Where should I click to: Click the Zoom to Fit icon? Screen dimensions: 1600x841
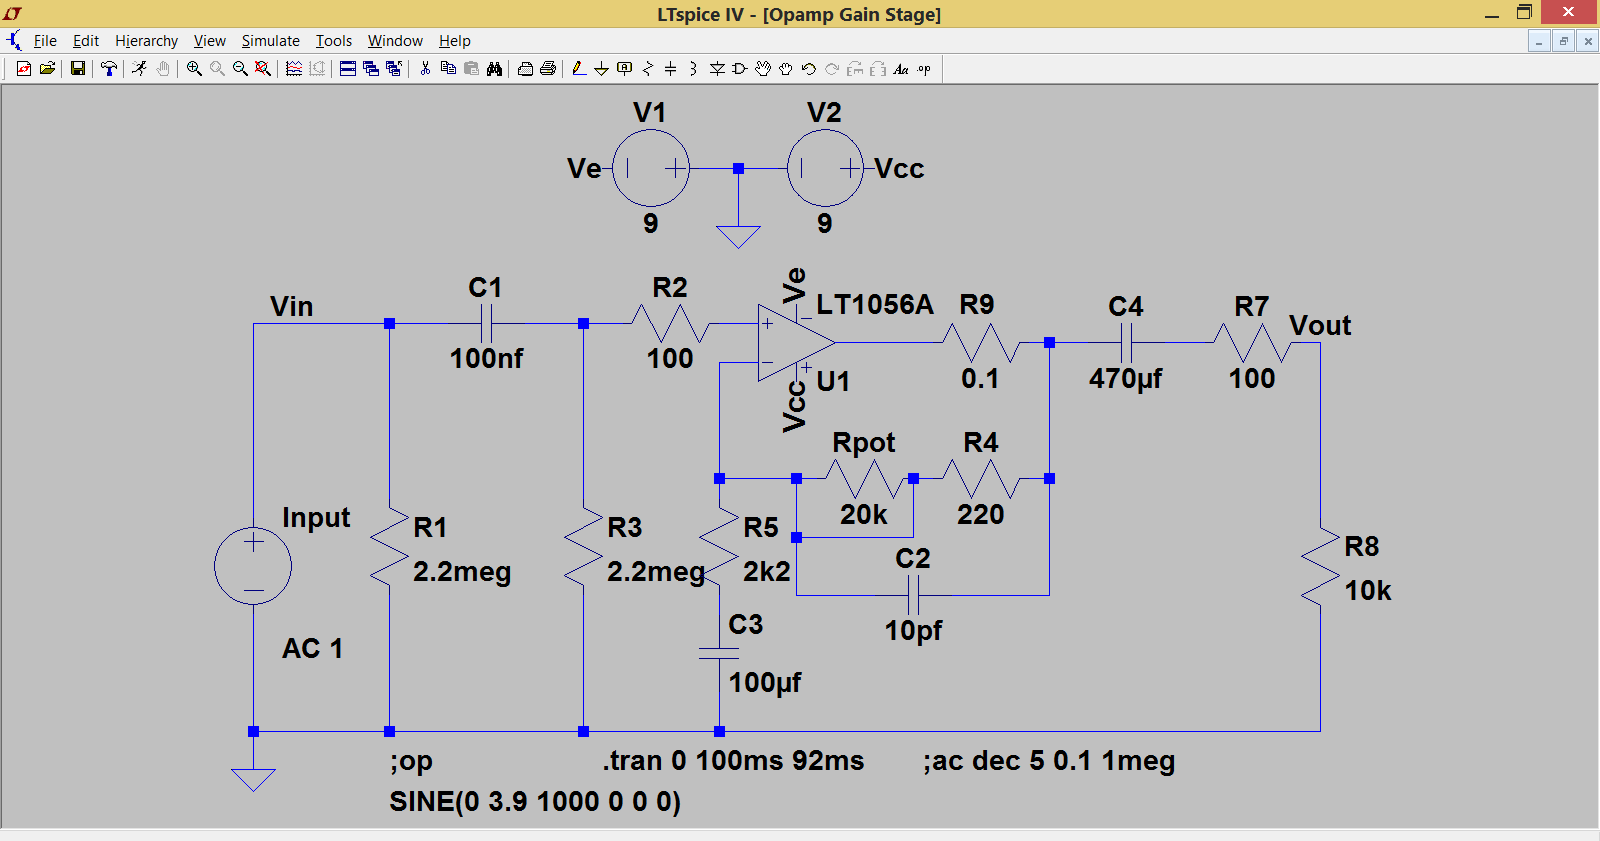263,69
